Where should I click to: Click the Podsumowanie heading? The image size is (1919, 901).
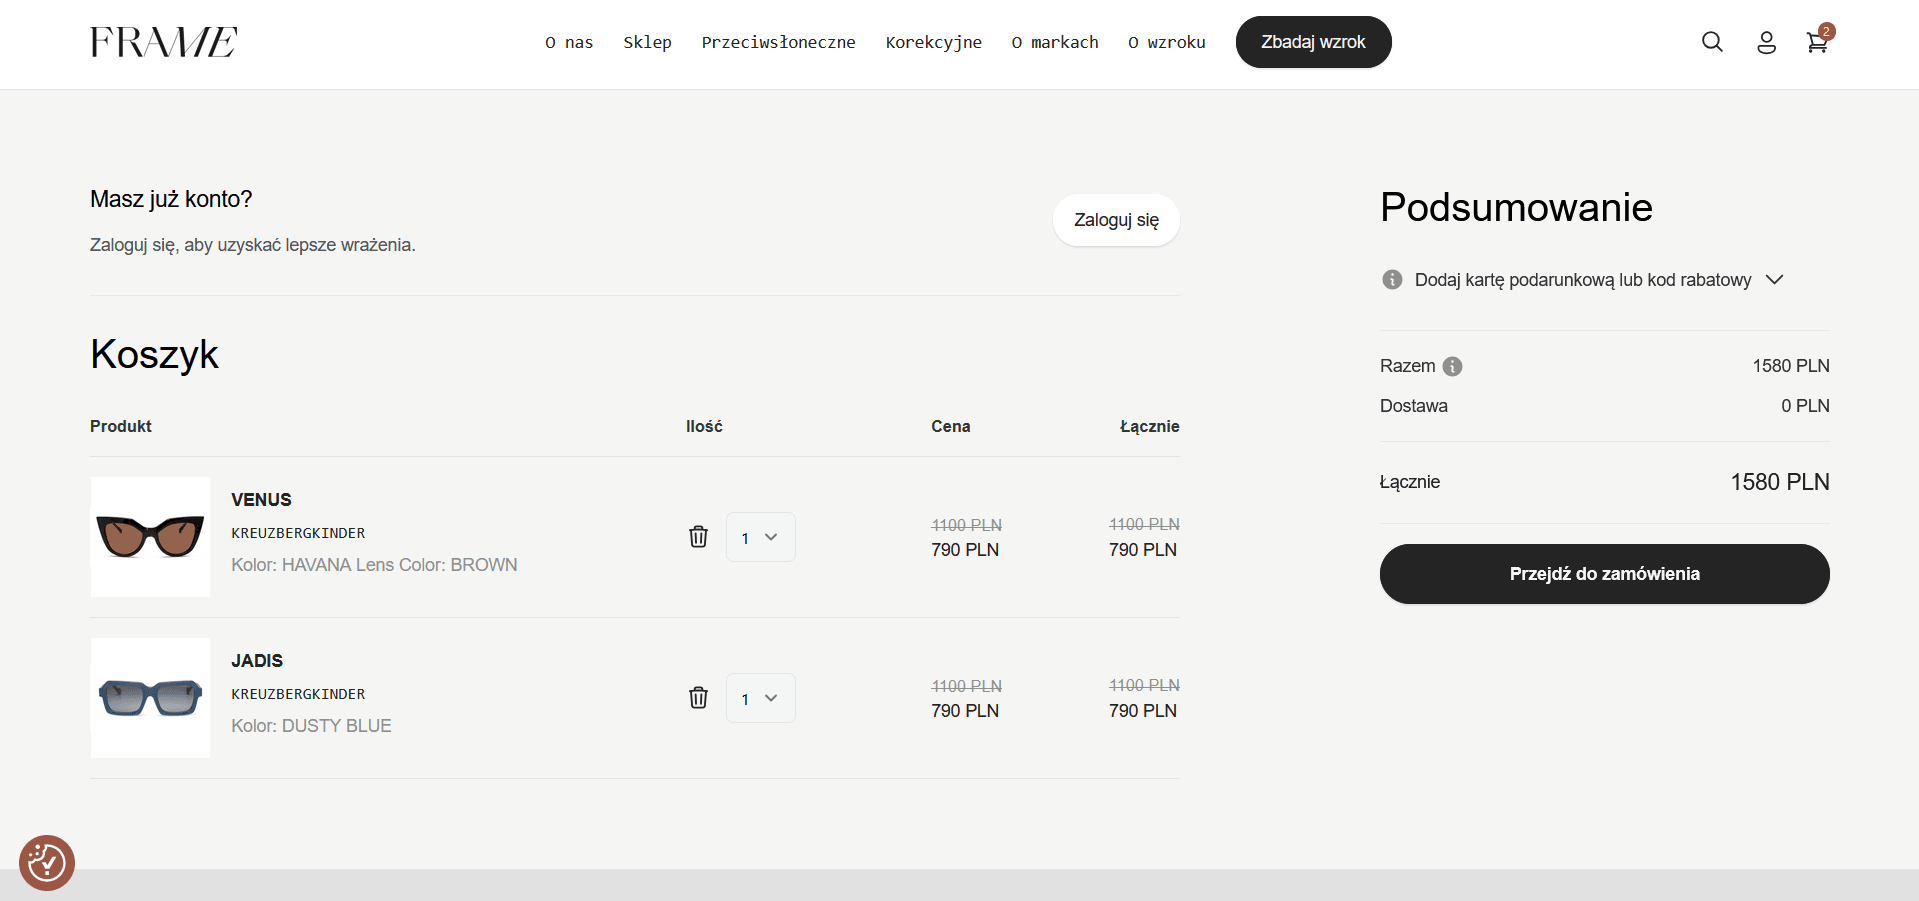point(1516,208)
